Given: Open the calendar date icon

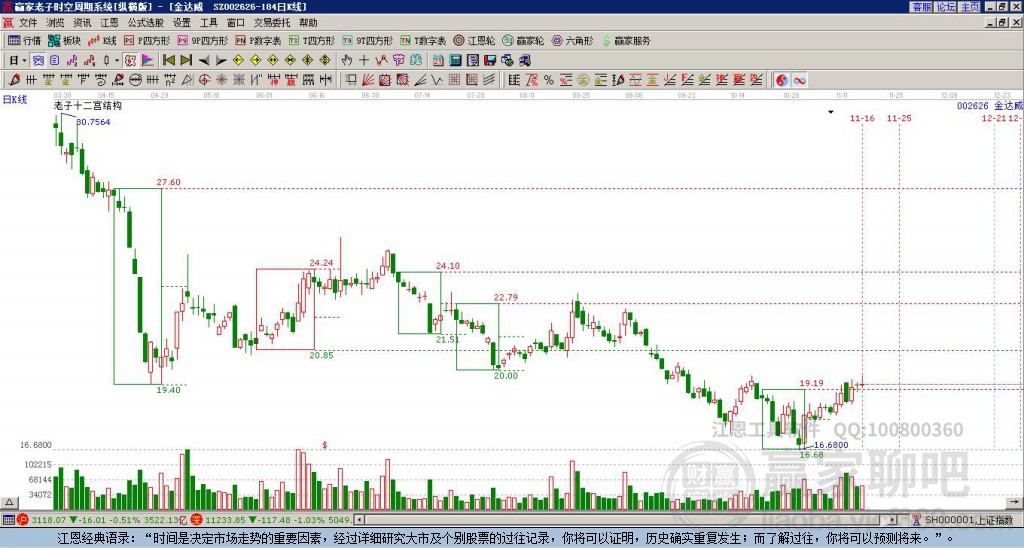Looking at the screenshot, I should [x=438, y=61].
